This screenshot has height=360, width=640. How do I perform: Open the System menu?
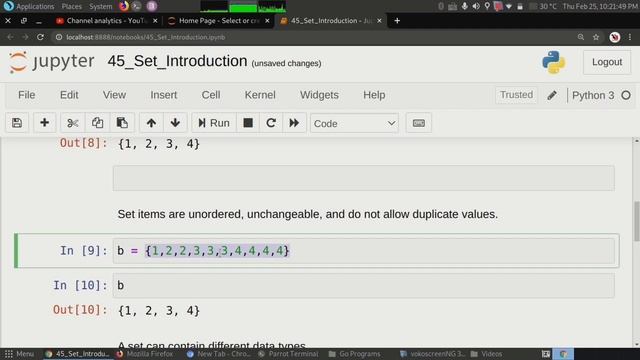100,6
